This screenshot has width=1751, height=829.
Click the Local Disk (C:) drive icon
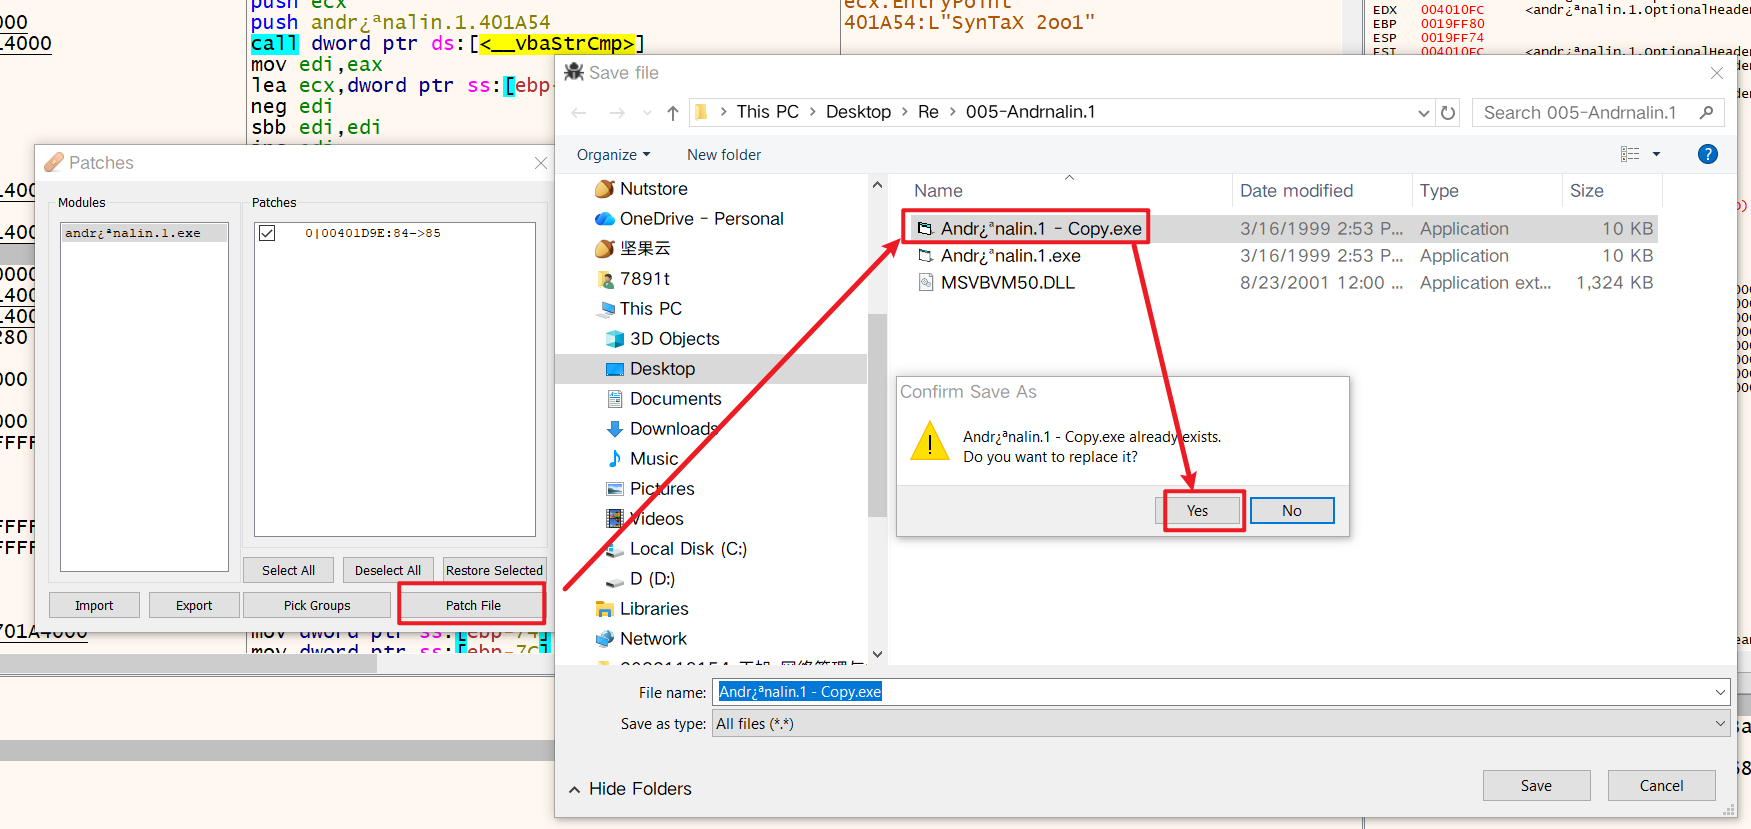click(x=615, y=549)
